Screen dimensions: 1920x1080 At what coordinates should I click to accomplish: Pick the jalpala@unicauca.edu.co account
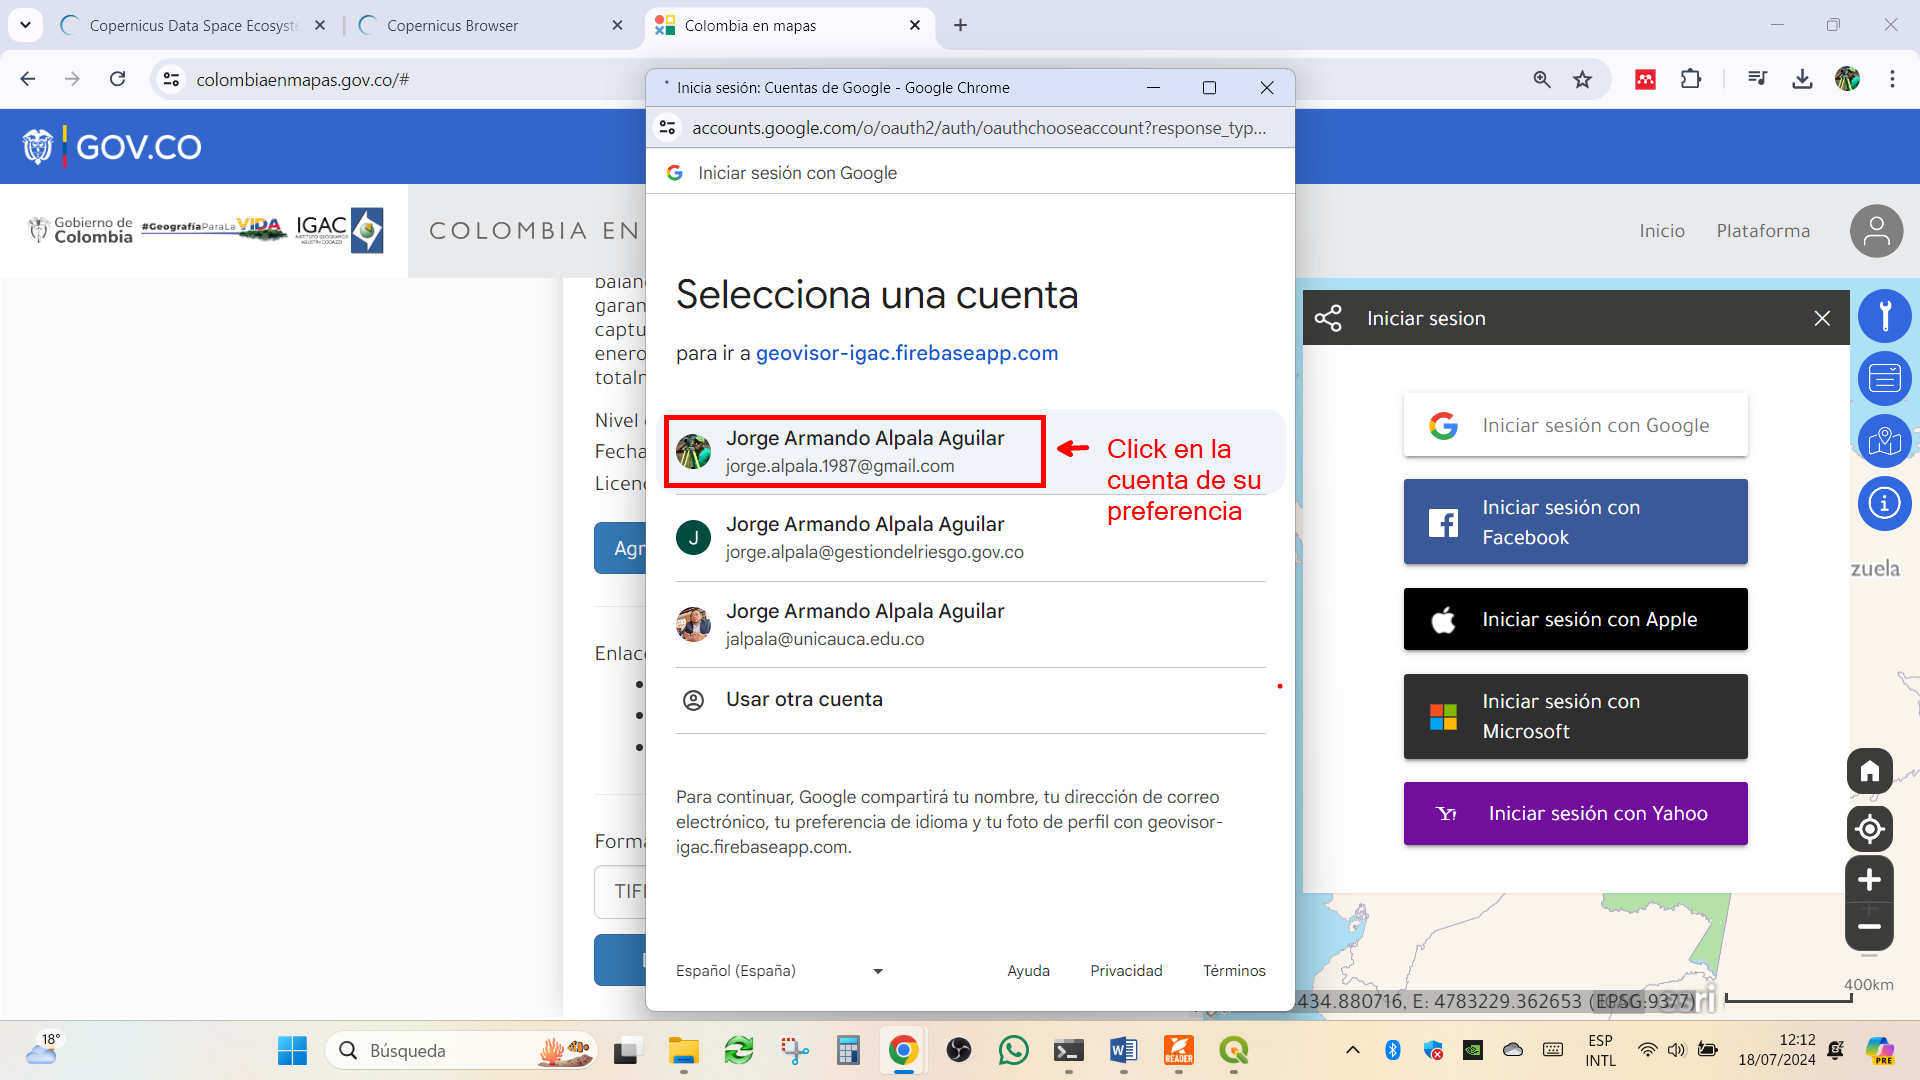pos(970,625)
